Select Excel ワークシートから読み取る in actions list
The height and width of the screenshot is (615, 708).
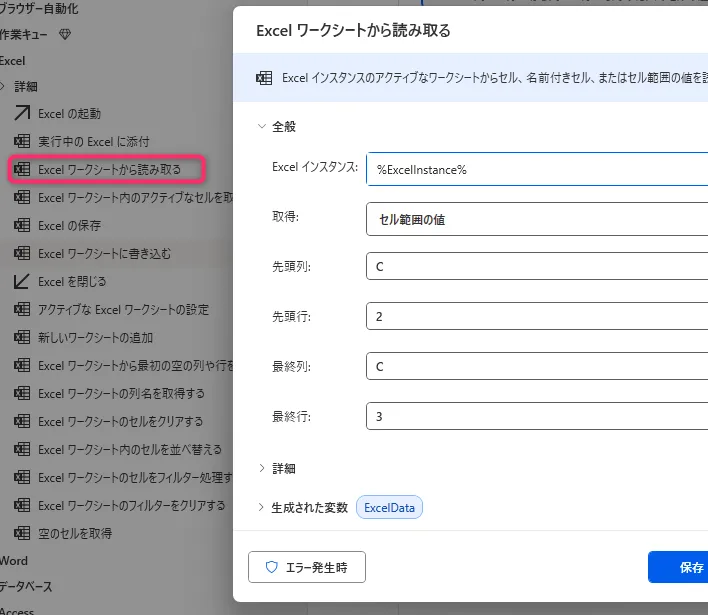pos(109,170)
